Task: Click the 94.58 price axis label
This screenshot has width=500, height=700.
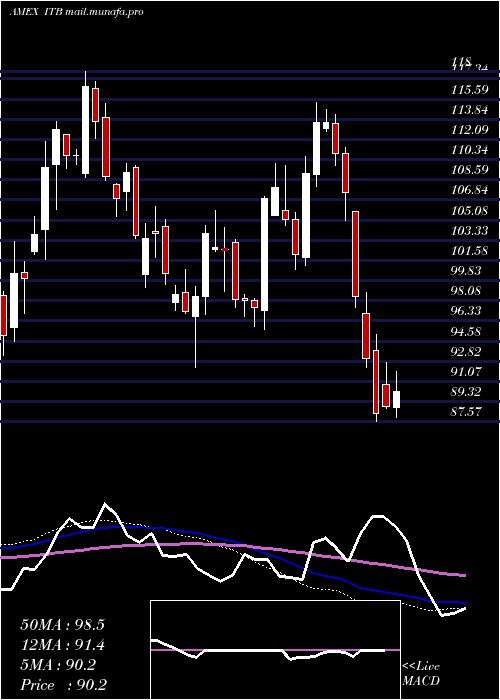Action: pos(466,331)
